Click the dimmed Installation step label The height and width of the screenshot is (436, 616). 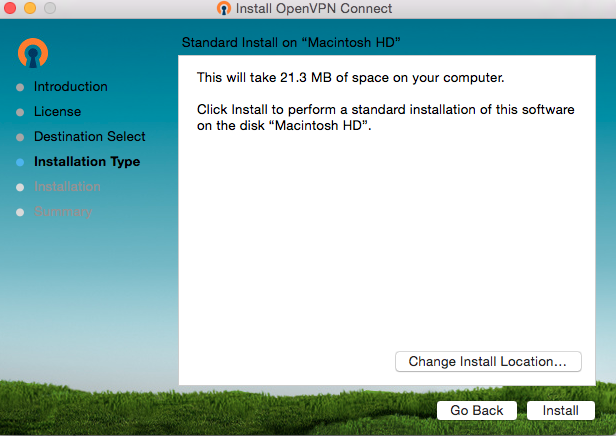tap(67, 186)
